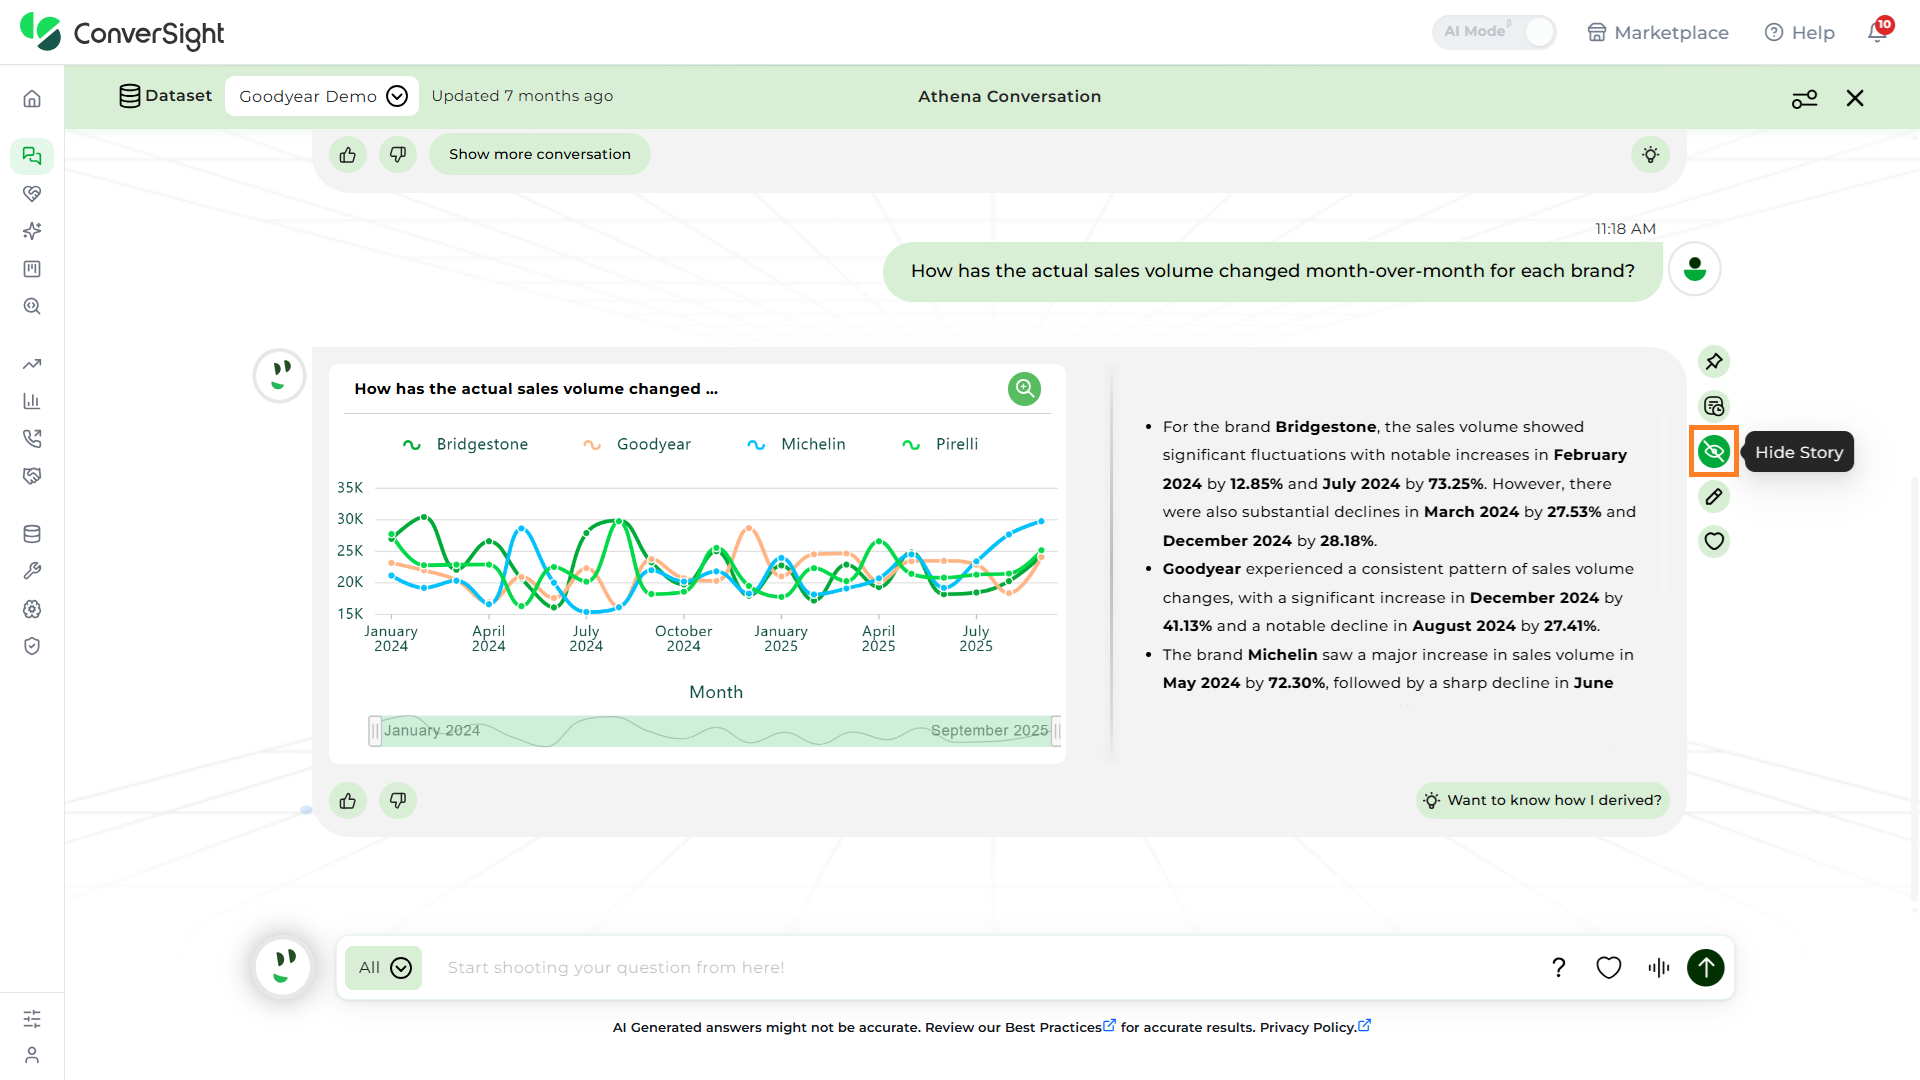The height and width of the screenshot is (1080, 1920).
Task: Click Want to know how I derived
Action: (x=1542, y=800)
